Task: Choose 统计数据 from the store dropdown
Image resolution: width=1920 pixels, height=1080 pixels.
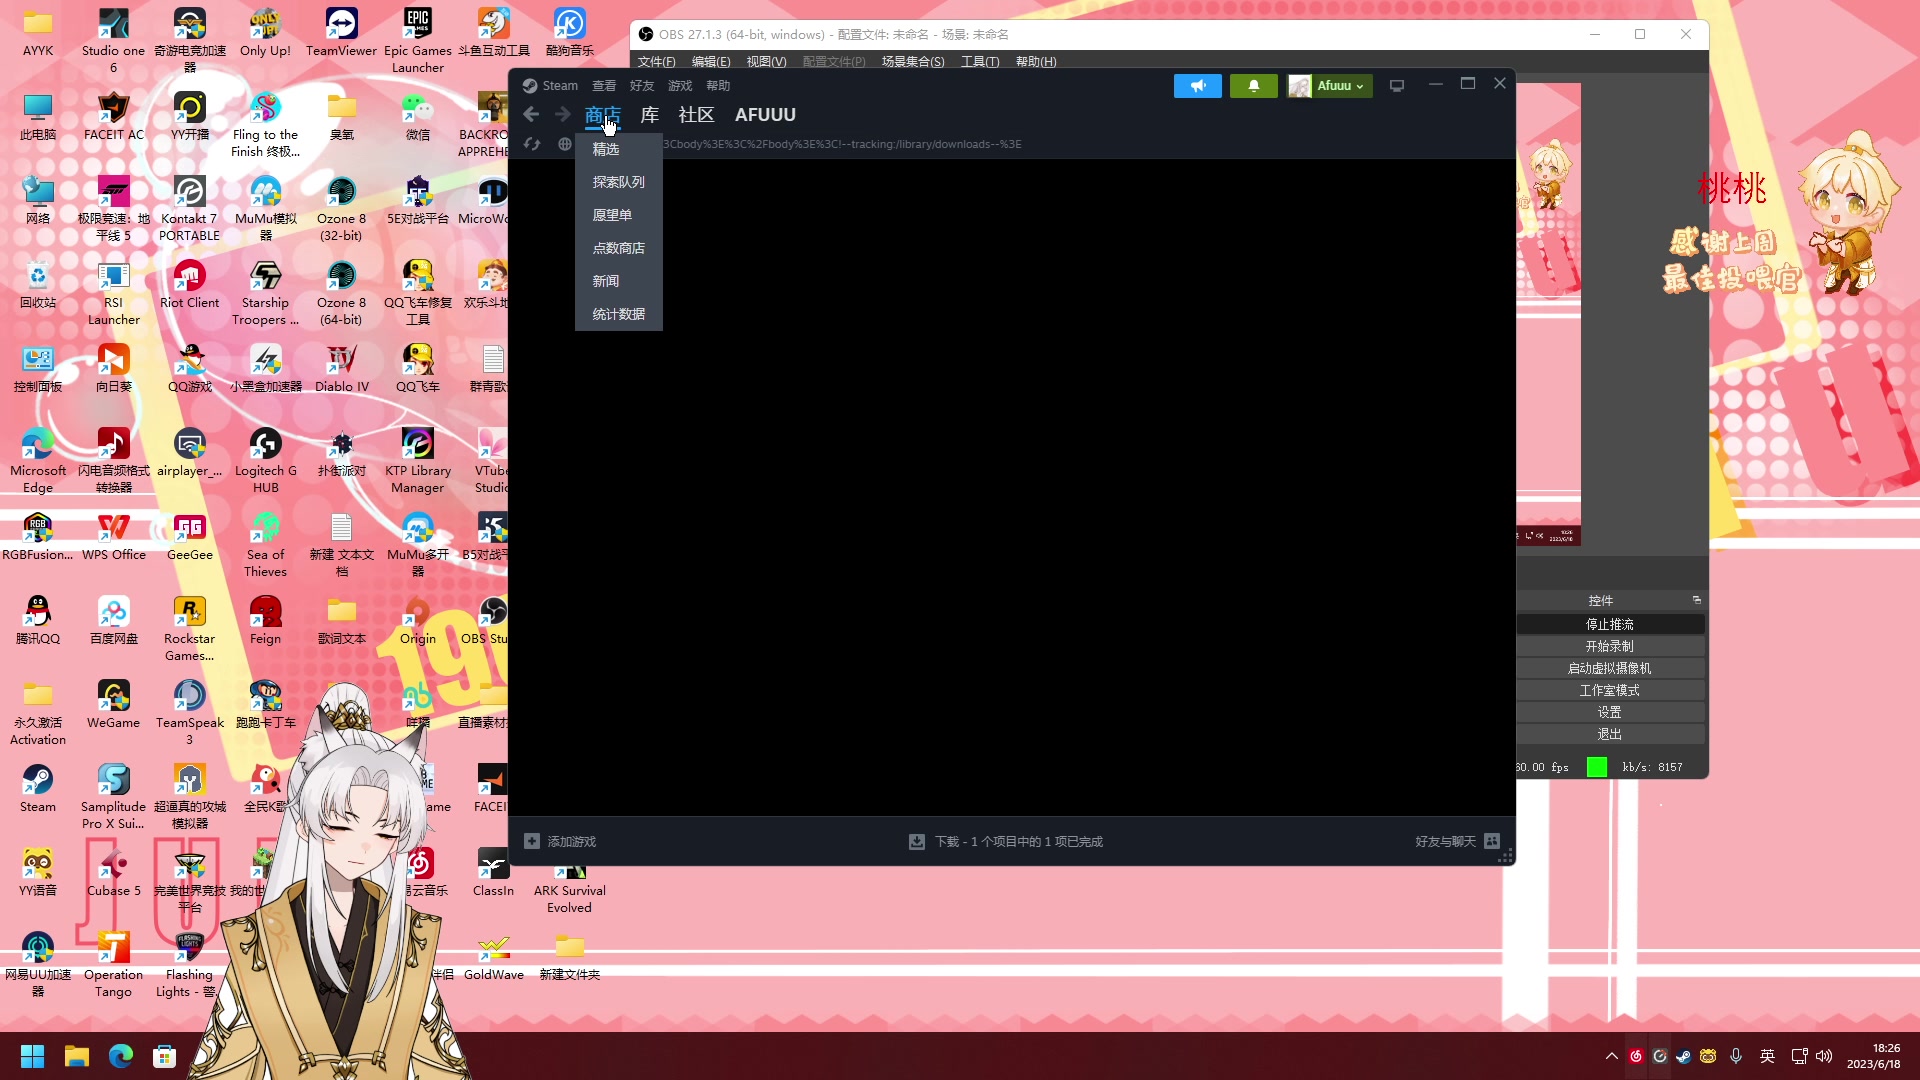Action: (619, 315)
